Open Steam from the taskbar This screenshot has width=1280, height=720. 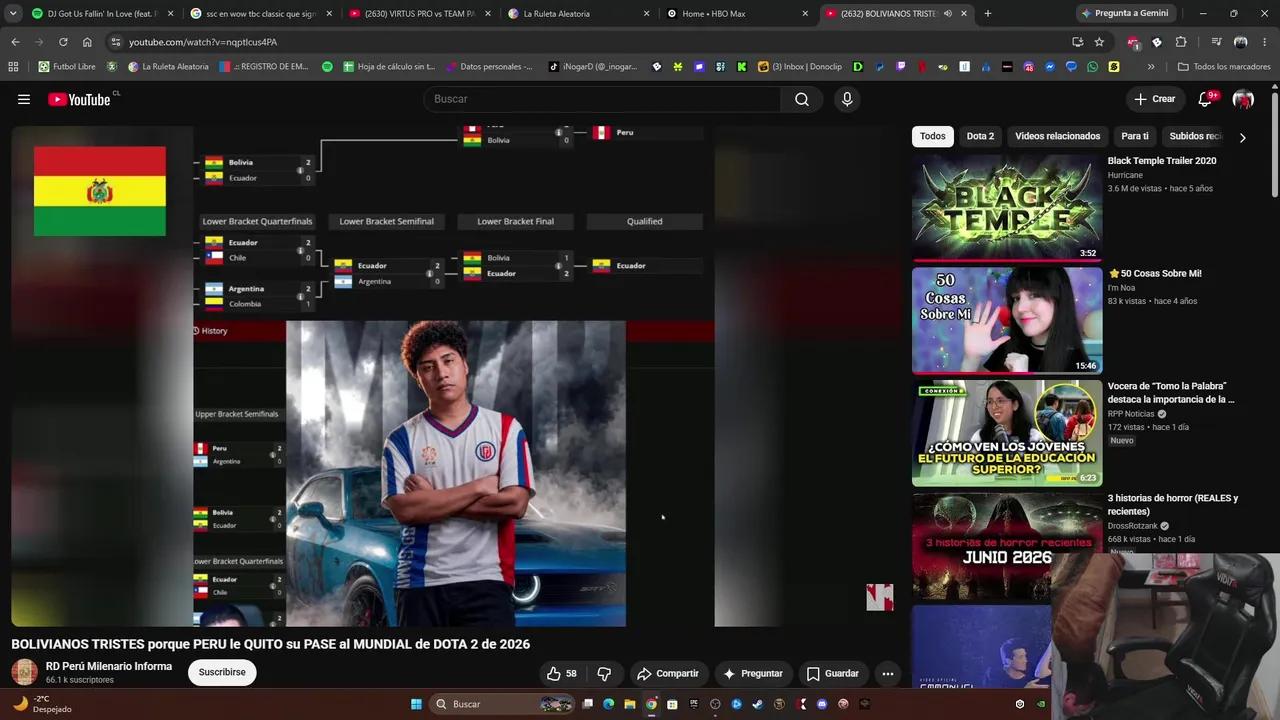(758, 704)
